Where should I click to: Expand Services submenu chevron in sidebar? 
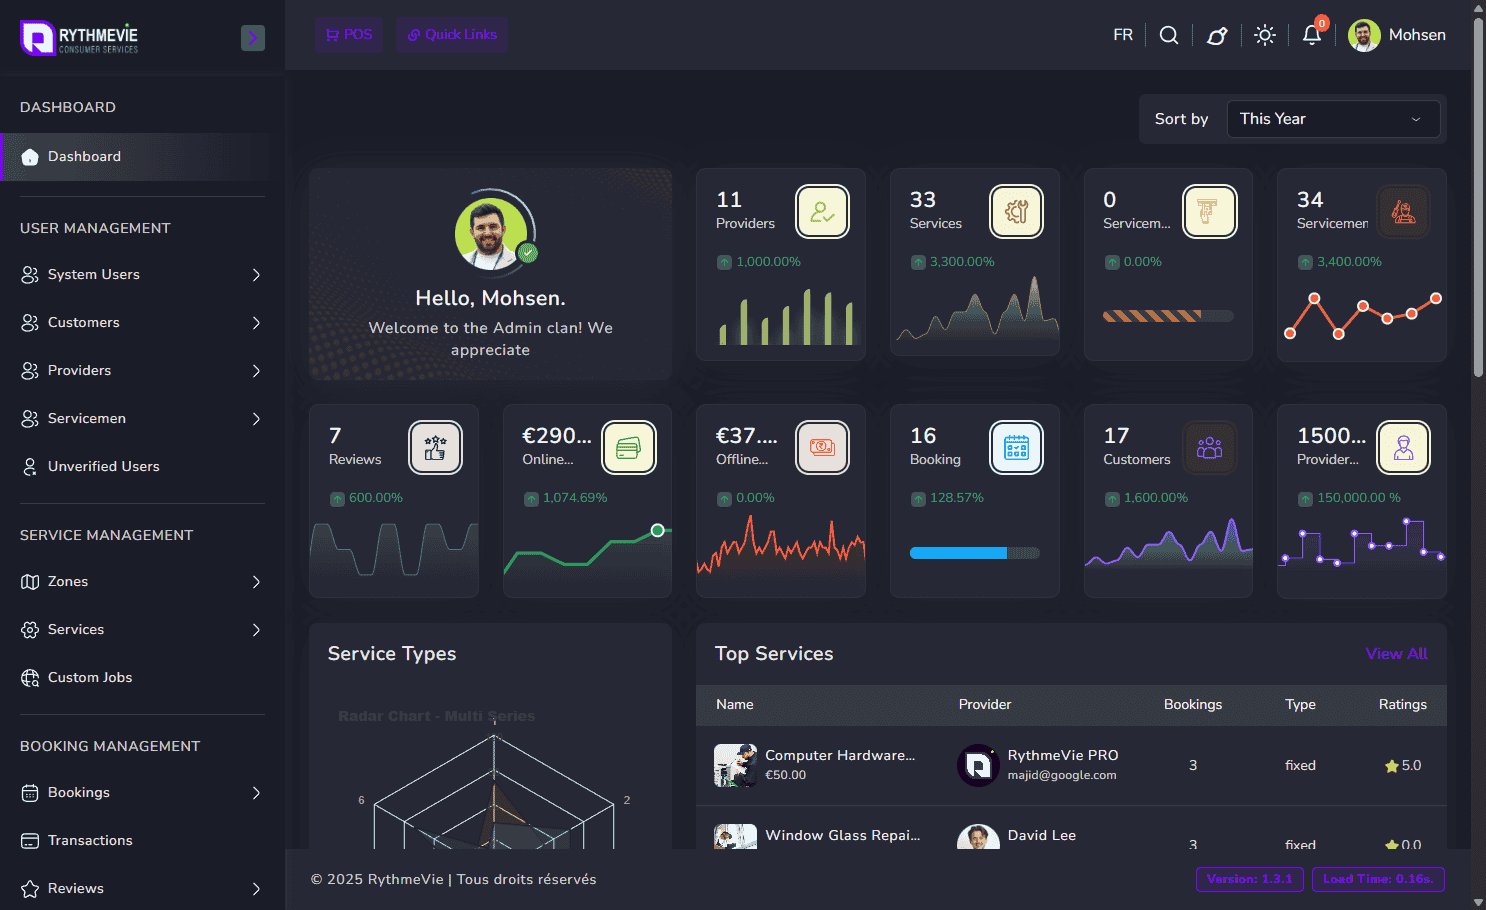click(x=256, y=630)
